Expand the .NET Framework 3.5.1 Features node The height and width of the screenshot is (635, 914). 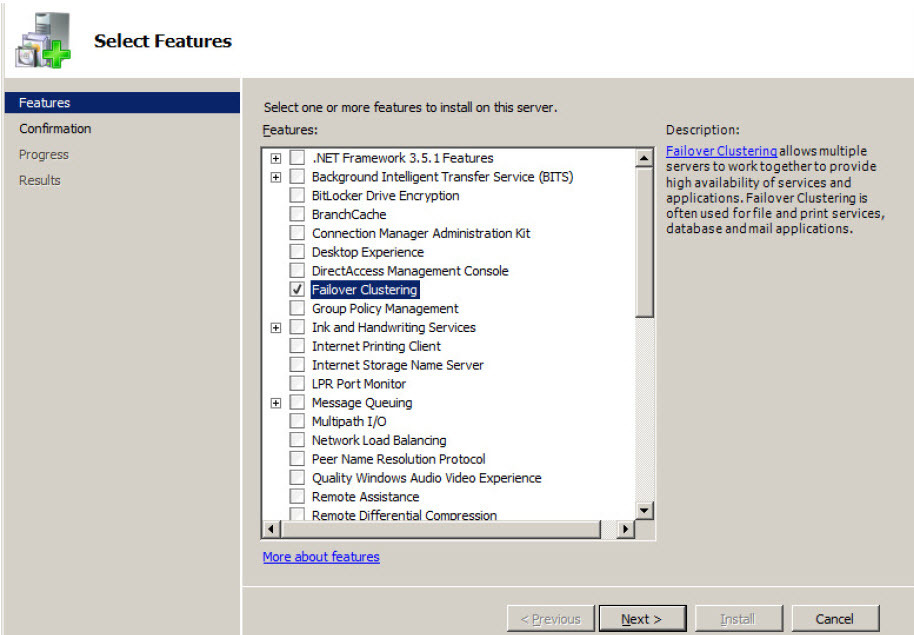[x=276, y=158]
